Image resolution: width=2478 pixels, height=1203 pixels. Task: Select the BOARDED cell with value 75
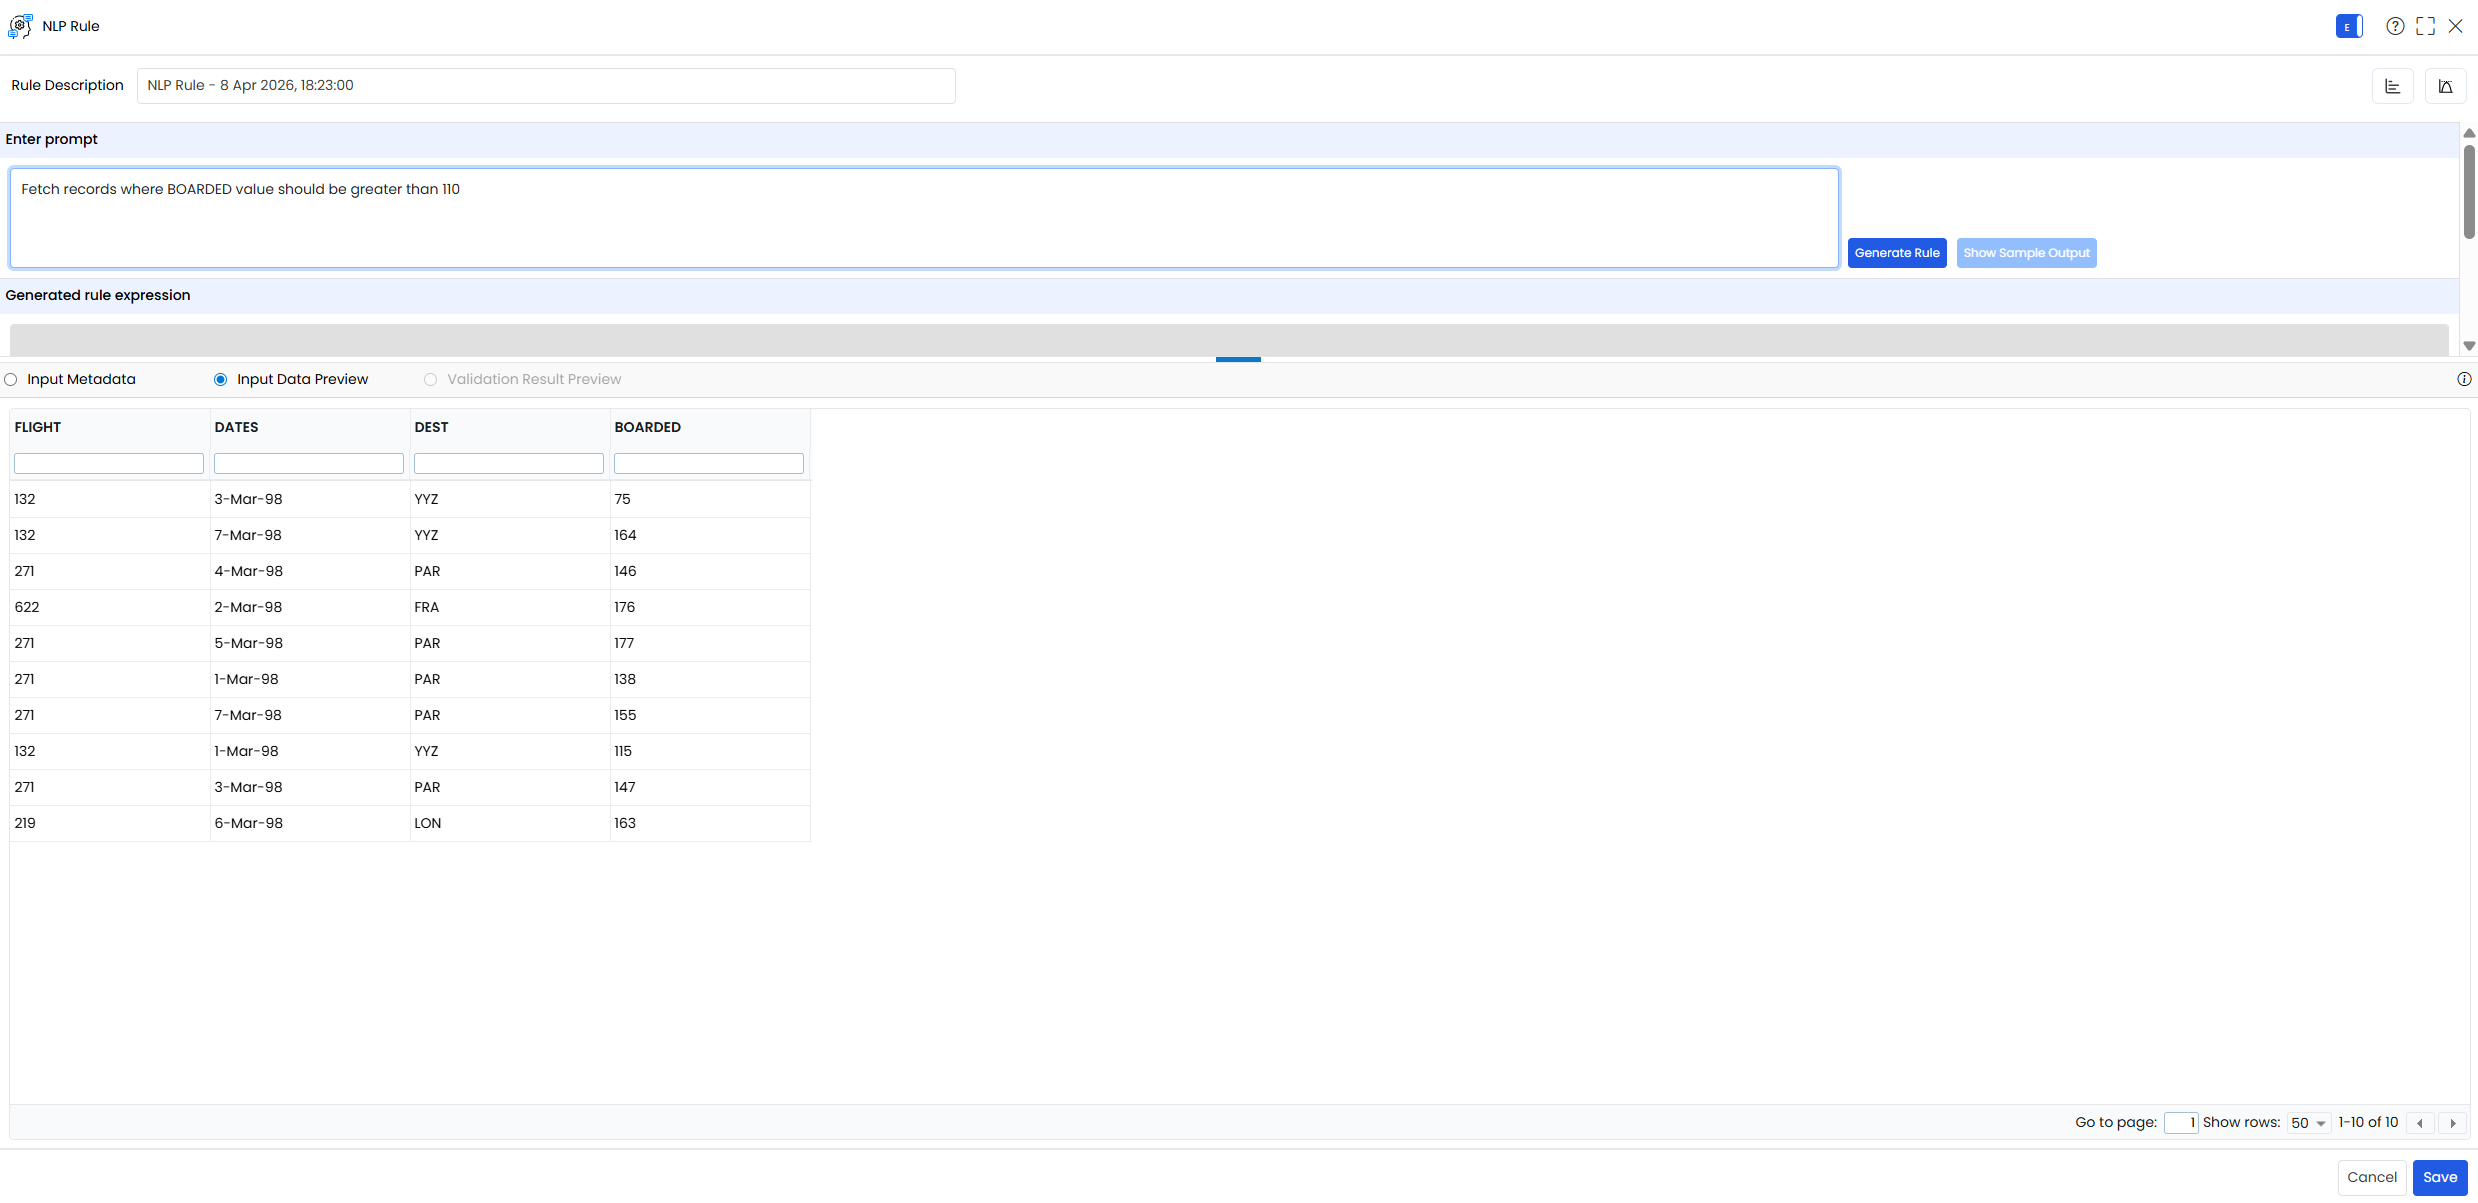pyautogui.click(x=710, y=499)
